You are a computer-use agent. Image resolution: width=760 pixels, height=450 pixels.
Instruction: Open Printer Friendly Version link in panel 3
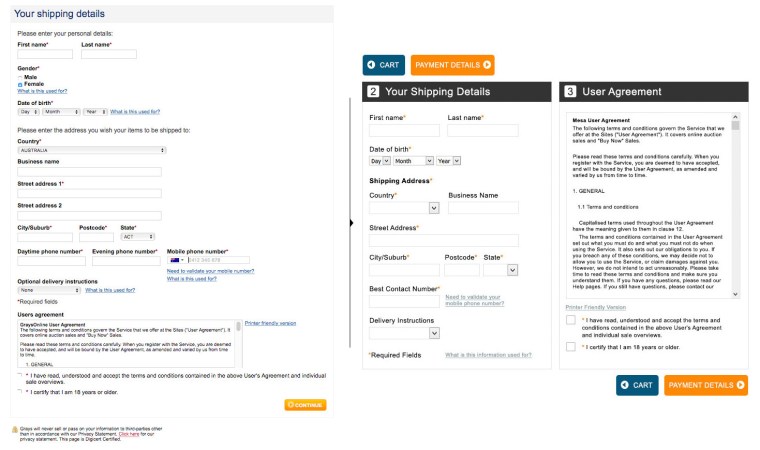tap(595, 306)
